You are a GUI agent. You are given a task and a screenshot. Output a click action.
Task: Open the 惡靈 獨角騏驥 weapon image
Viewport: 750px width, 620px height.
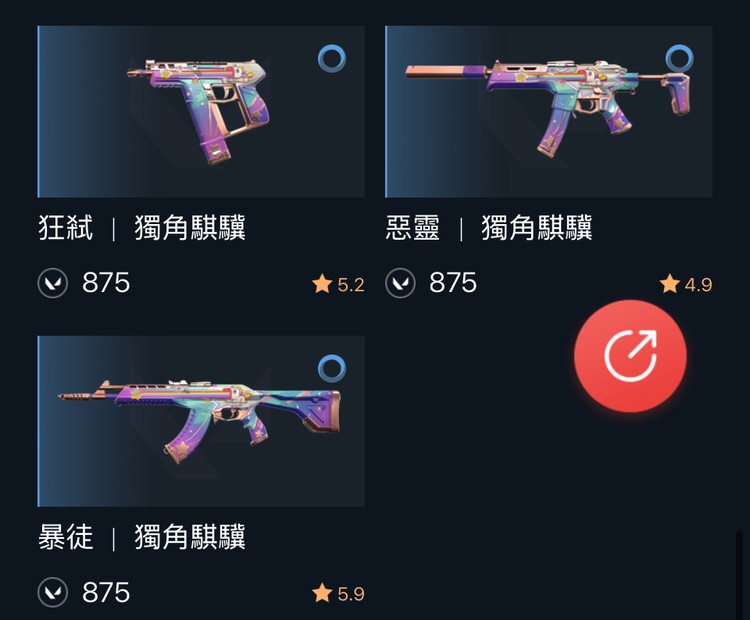549,111
